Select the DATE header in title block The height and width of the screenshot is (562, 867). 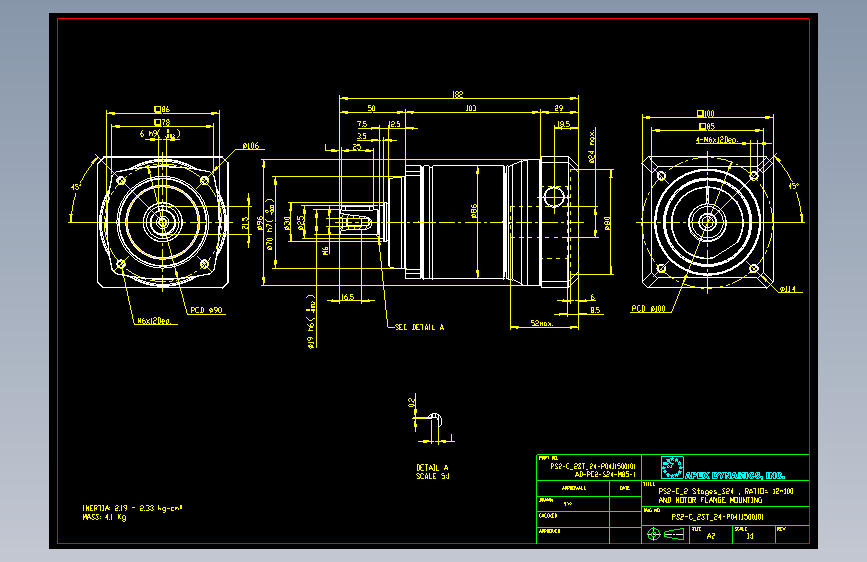[625, 488]
